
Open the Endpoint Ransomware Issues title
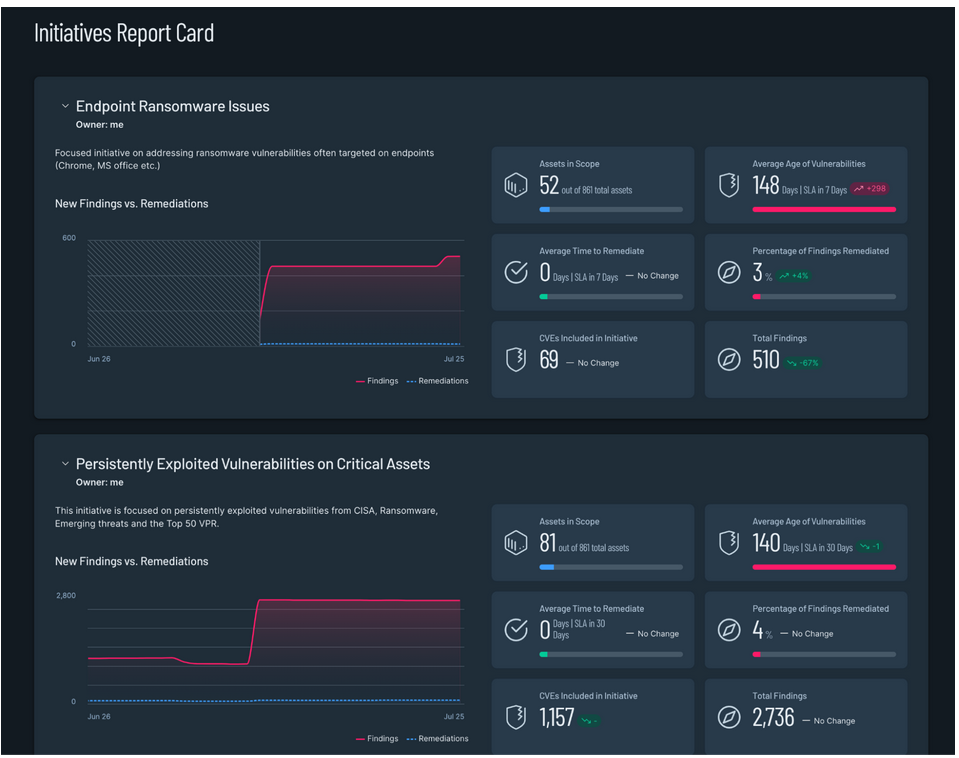(x=172, y=106)
